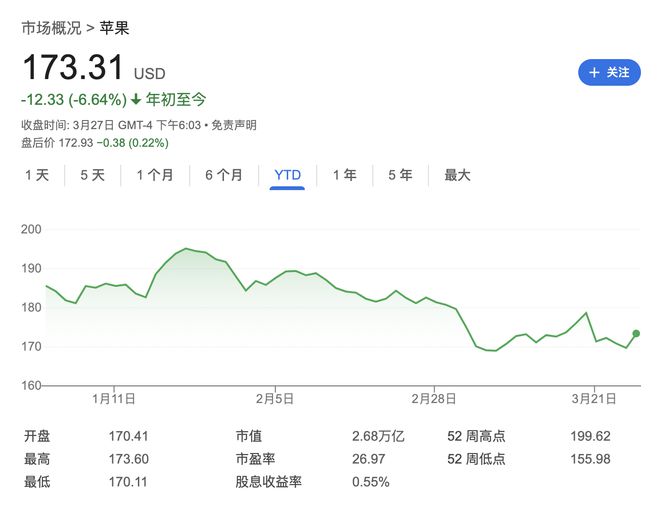Click the 关注 follow button
660x505 pixels.
(x=609, y=72)
